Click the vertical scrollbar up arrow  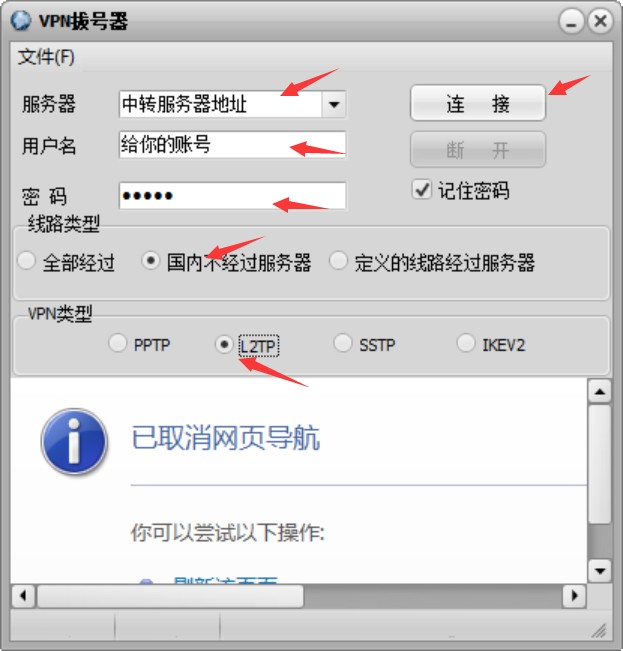coord(600,391)
